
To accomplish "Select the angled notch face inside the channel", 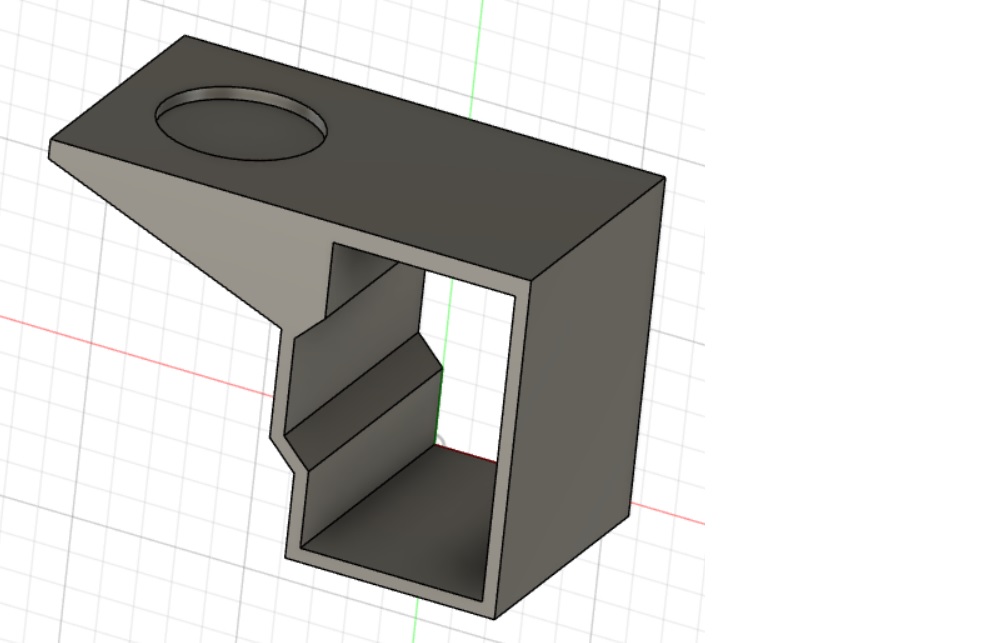I will 363,402.
